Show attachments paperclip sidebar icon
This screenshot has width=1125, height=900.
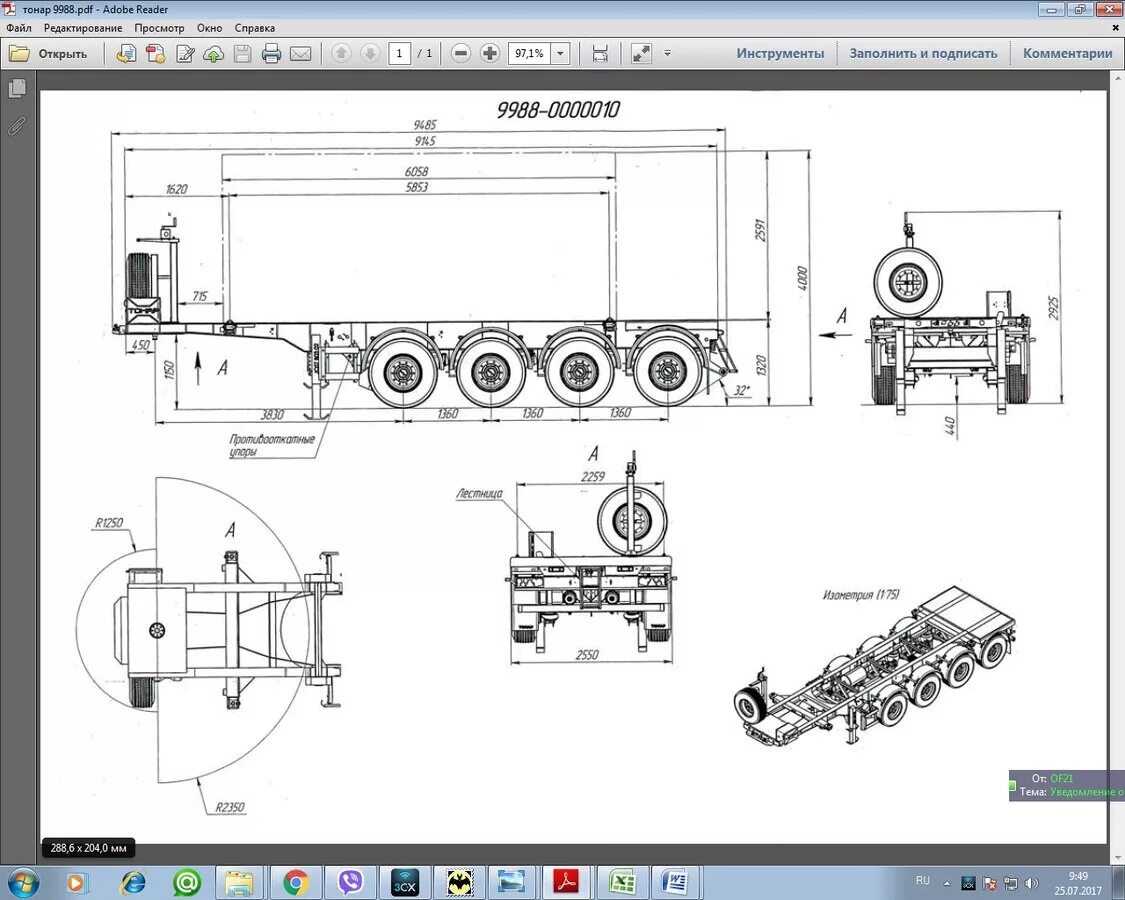coord(17,126)
